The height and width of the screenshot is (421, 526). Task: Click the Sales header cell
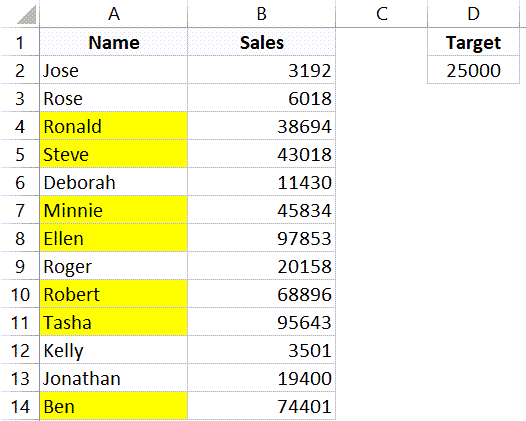261,42
